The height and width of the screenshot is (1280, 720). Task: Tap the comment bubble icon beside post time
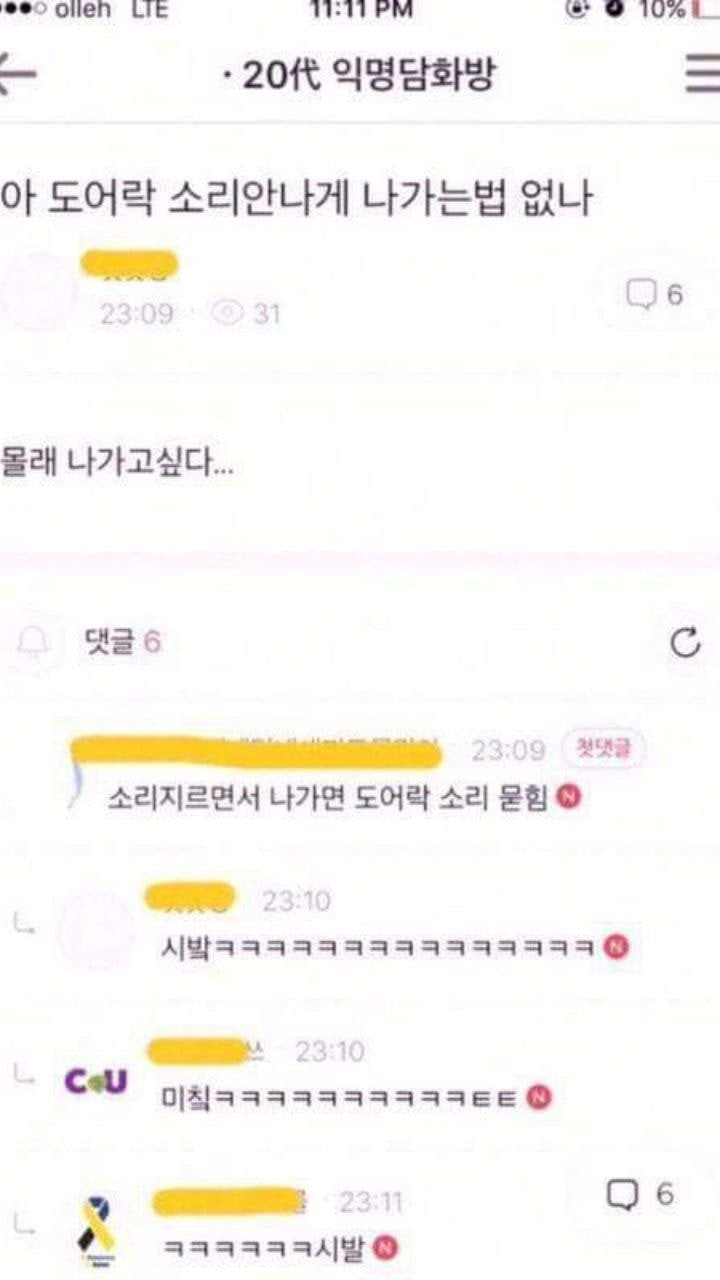click(640, 294)
